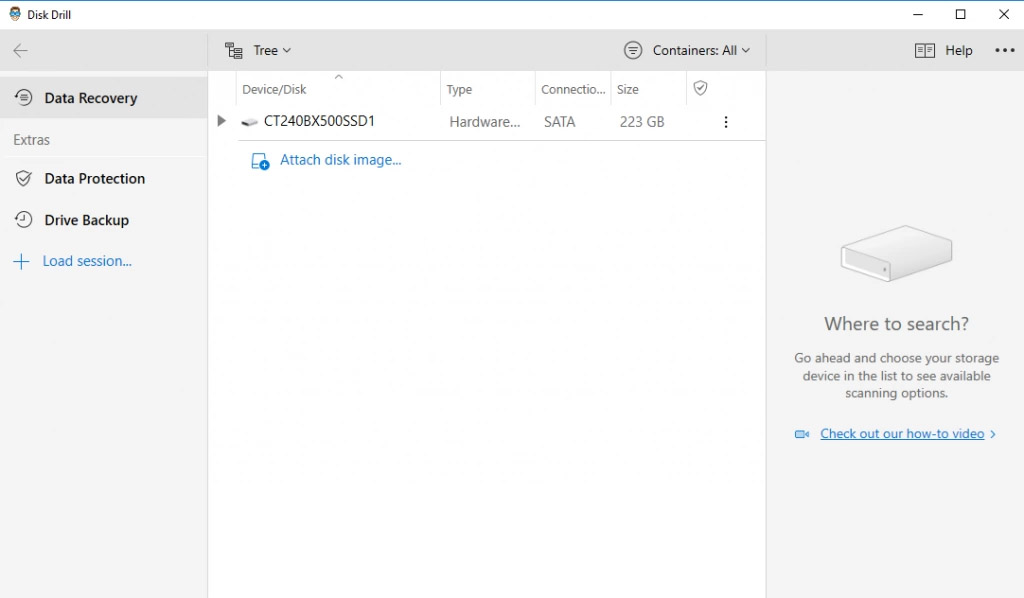This screenshot has height=598, width=1024.
Task: Sort by the Device/Disk column header
Action: pos(274,89)
